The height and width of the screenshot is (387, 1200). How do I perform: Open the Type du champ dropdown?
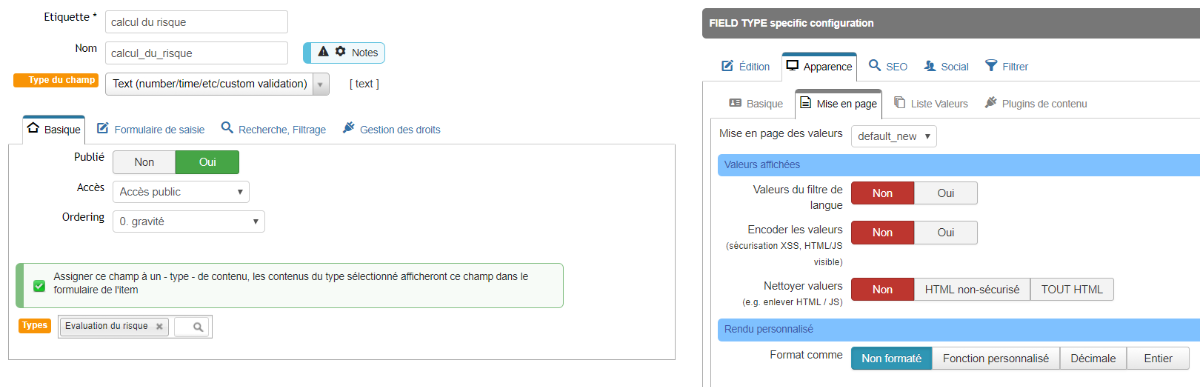click(217, 84)
